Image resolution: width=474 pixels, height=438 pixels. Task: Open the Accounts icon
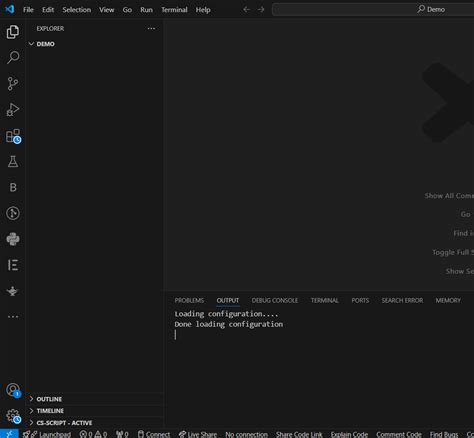pyautogui.click(x=13, y=390)
